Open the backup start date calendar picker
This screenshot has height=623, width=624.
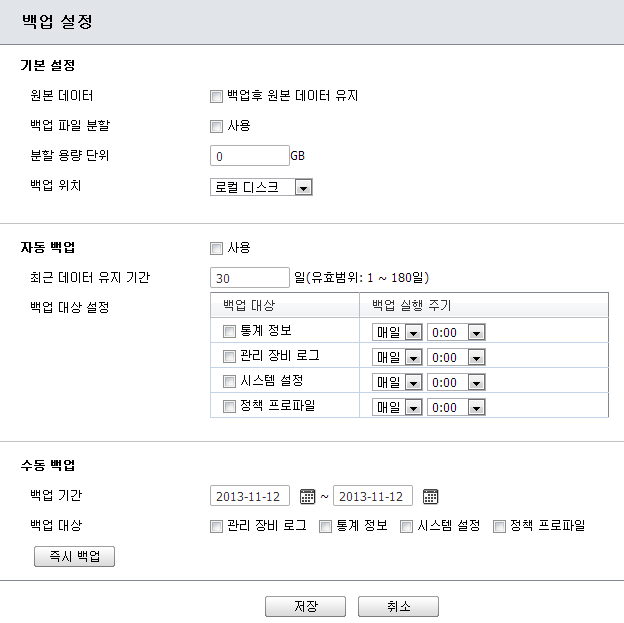(x=308, y=496)
